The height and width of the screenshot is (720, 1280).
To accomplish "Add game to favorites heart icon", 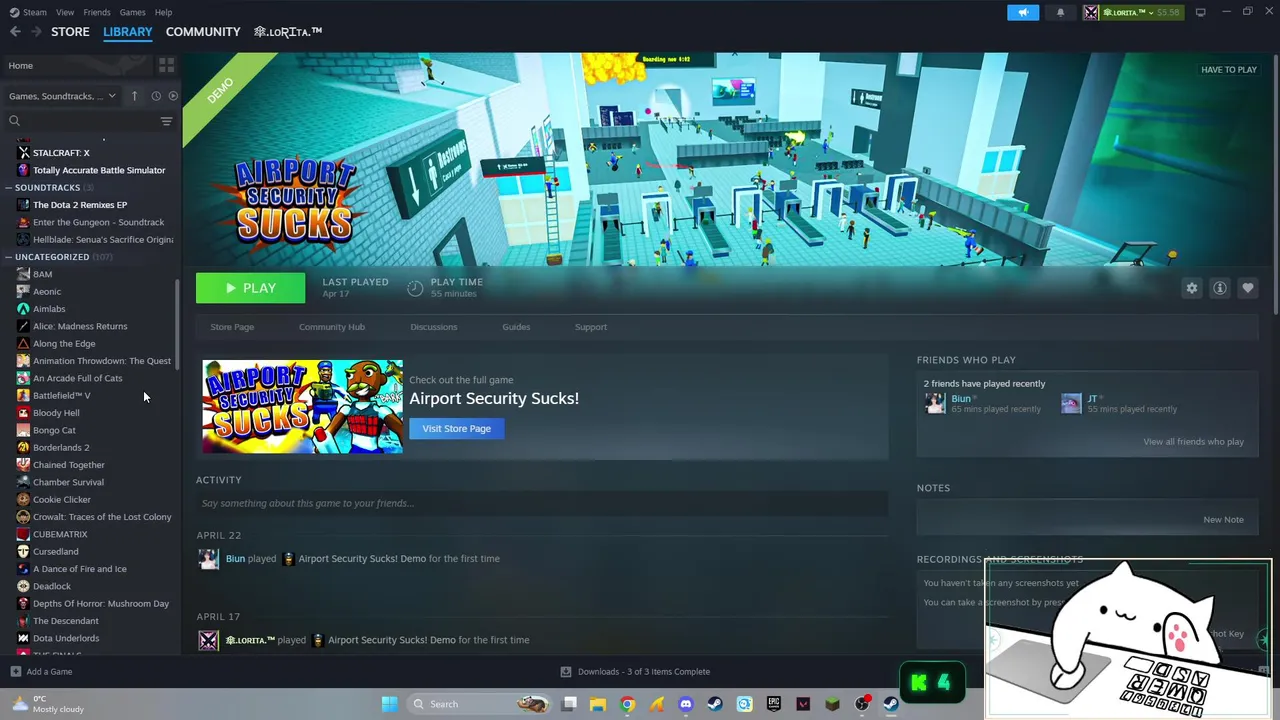I will 1248,288.
